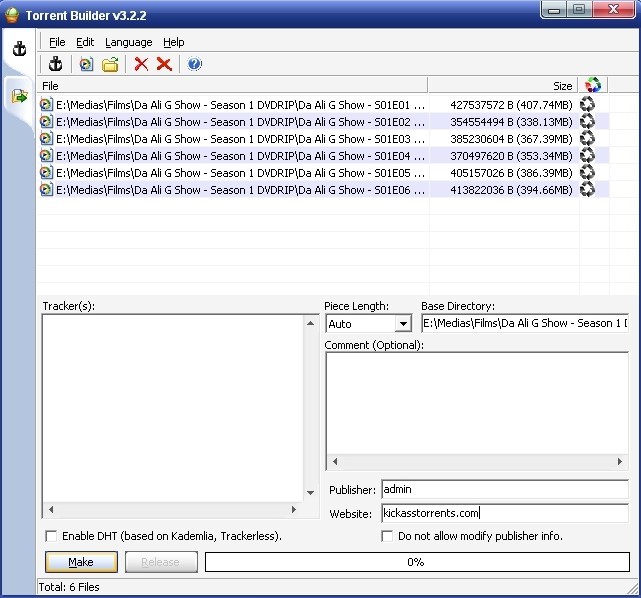Click size cell 354554494 B (338.13MB)
This screenshot has width=641, height=598.
point(511,122)
